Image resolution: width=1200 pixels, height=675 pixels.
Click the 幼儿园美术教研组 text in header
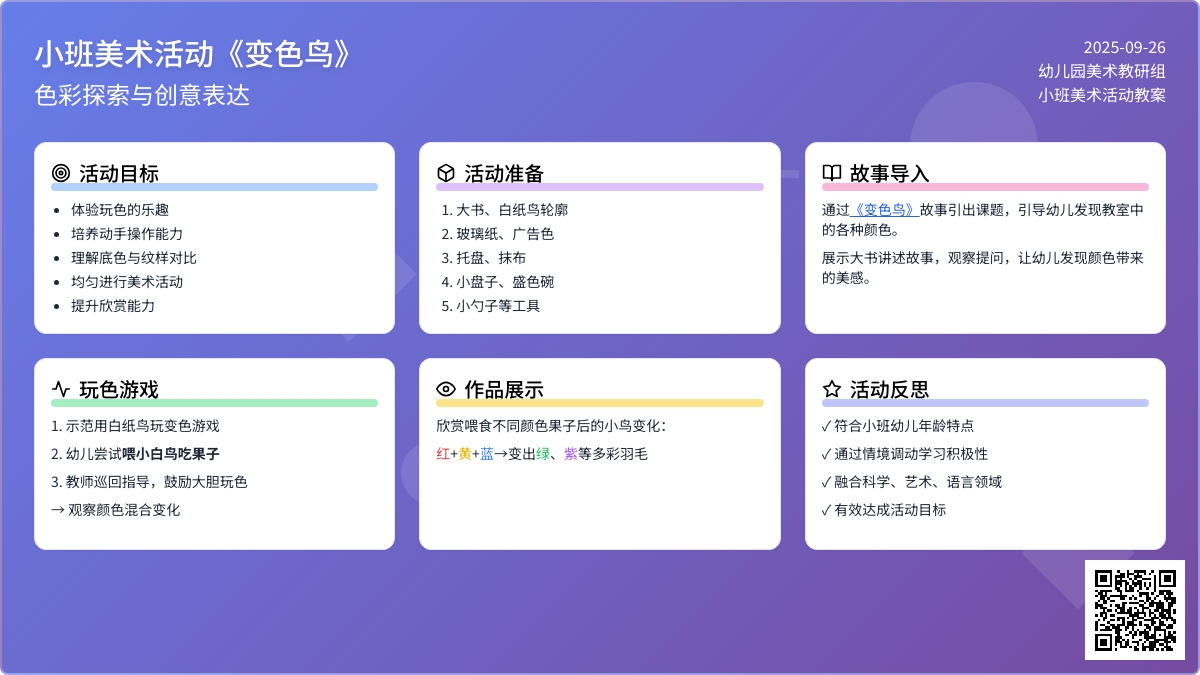[1101, 72]
